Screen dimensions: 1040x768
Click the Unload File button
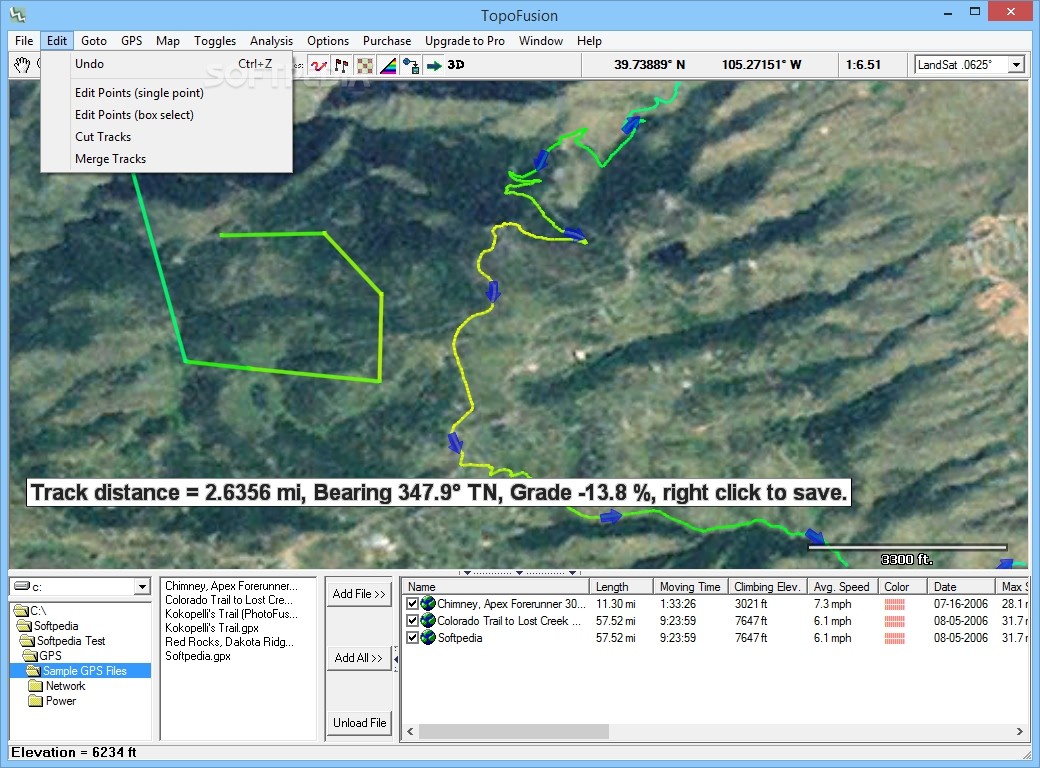(359, 722)
